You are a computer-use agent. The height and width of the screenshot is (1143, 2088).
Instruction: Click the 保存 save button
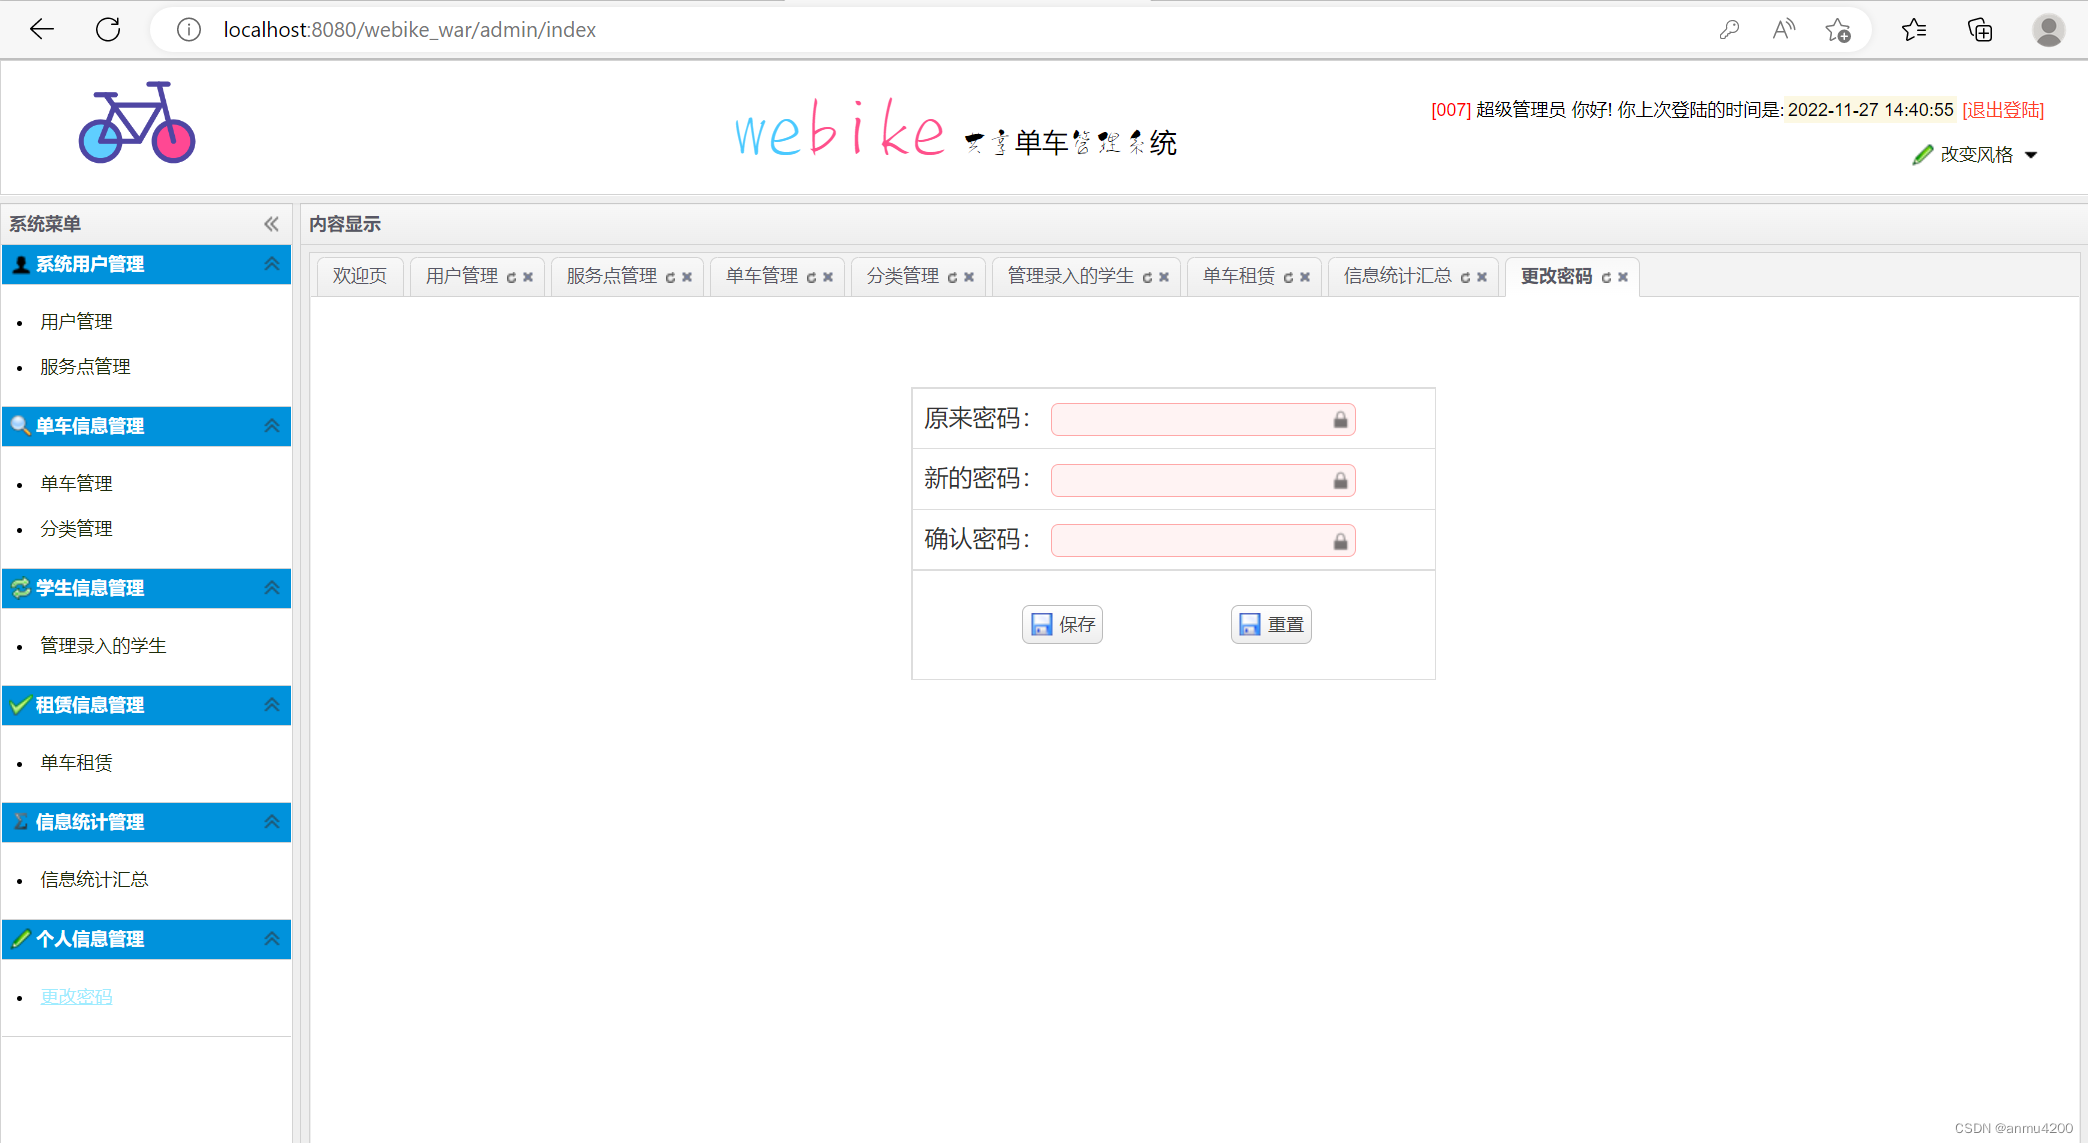click(1062, 624)
